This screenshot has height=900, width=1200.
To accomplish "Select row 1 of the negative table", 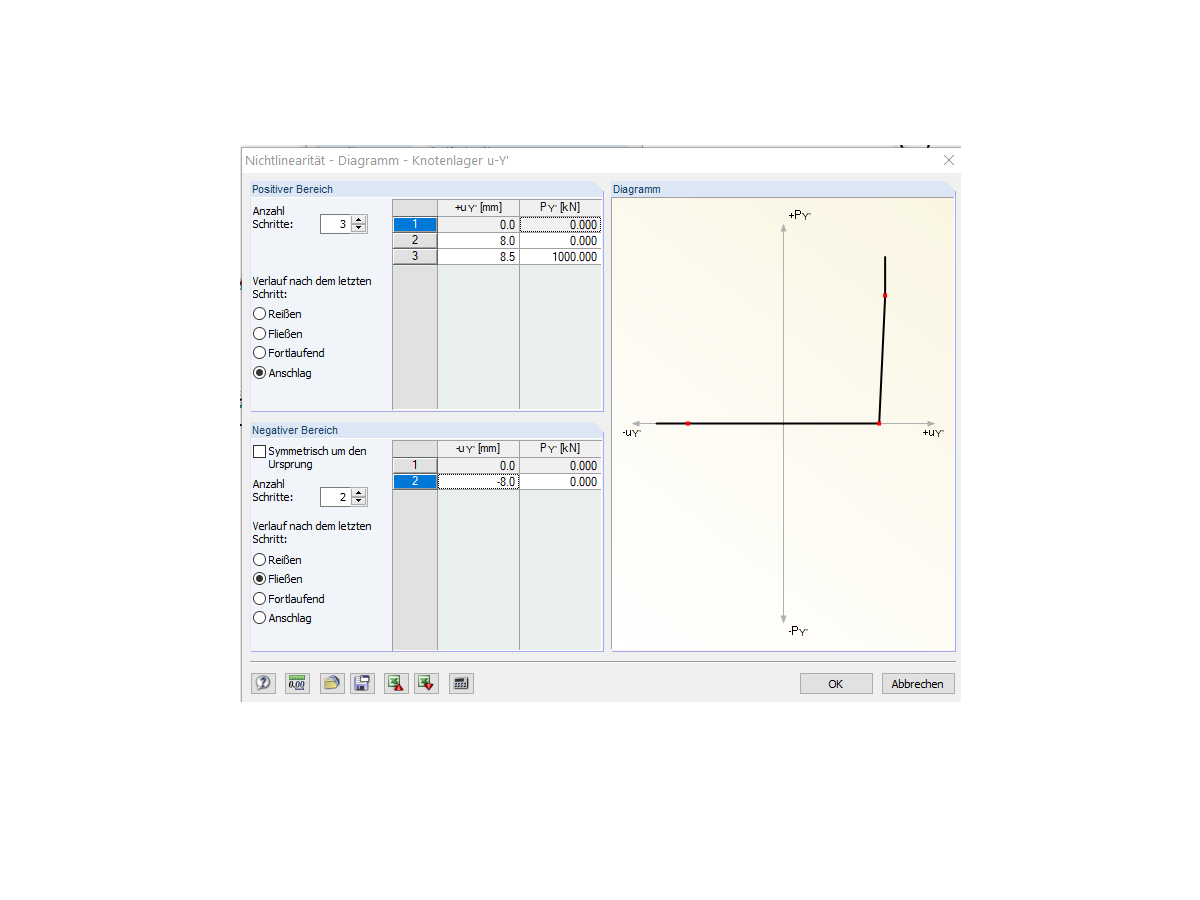I will [x=415, y=464].
